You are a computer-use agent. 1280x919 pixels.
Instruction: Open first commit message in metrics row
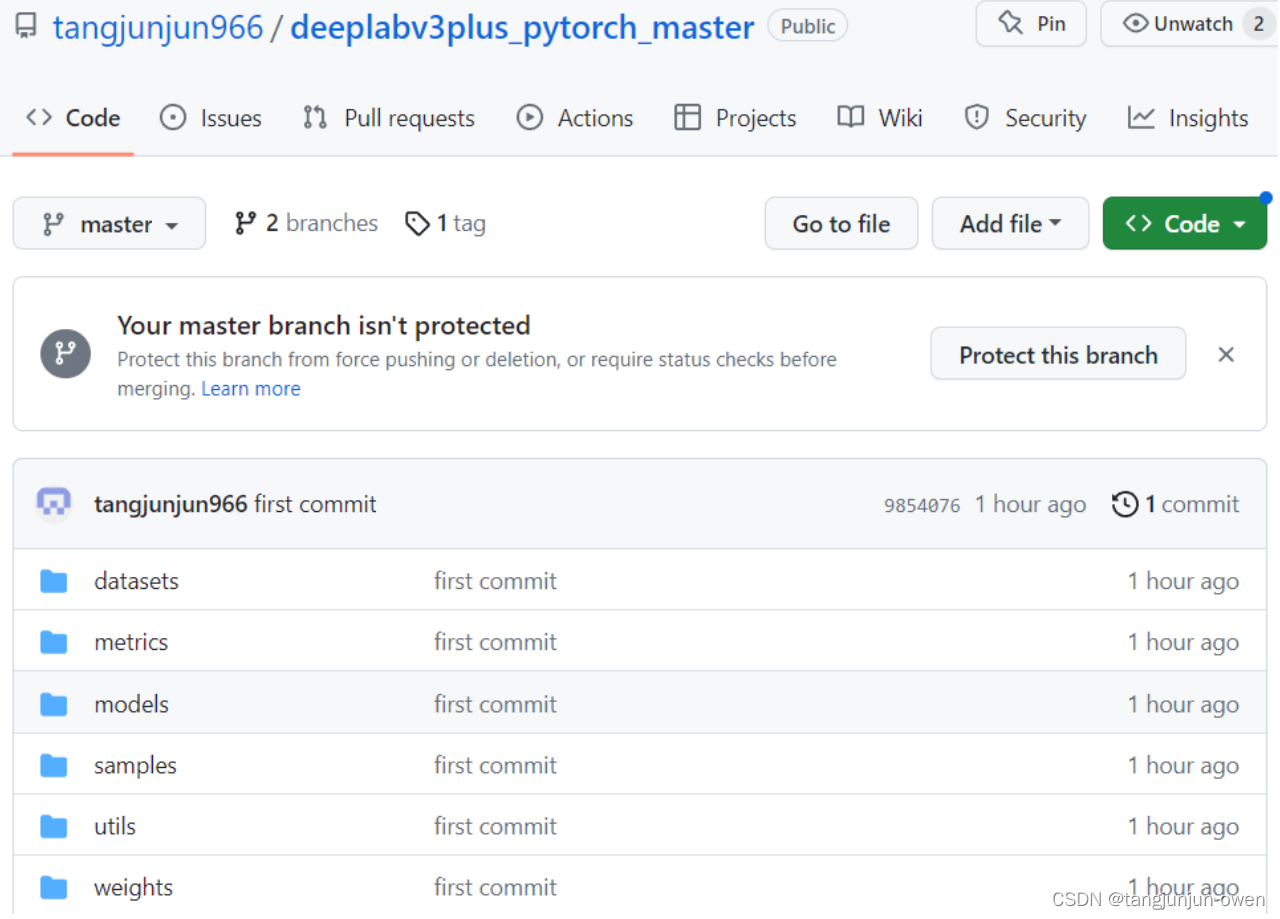495,642
